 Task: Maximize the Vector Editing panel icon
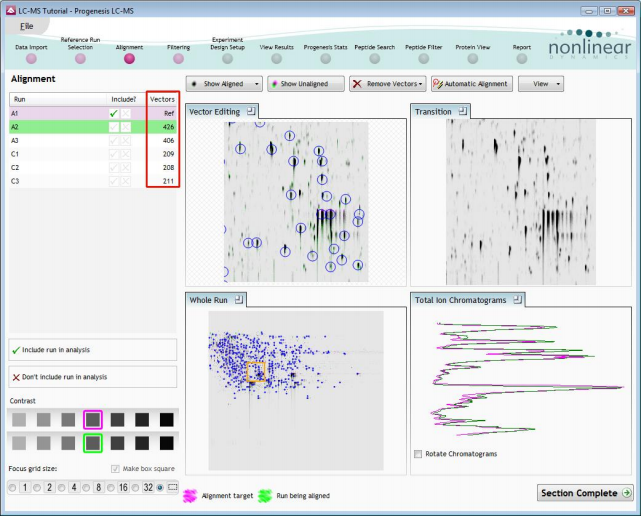251,111
